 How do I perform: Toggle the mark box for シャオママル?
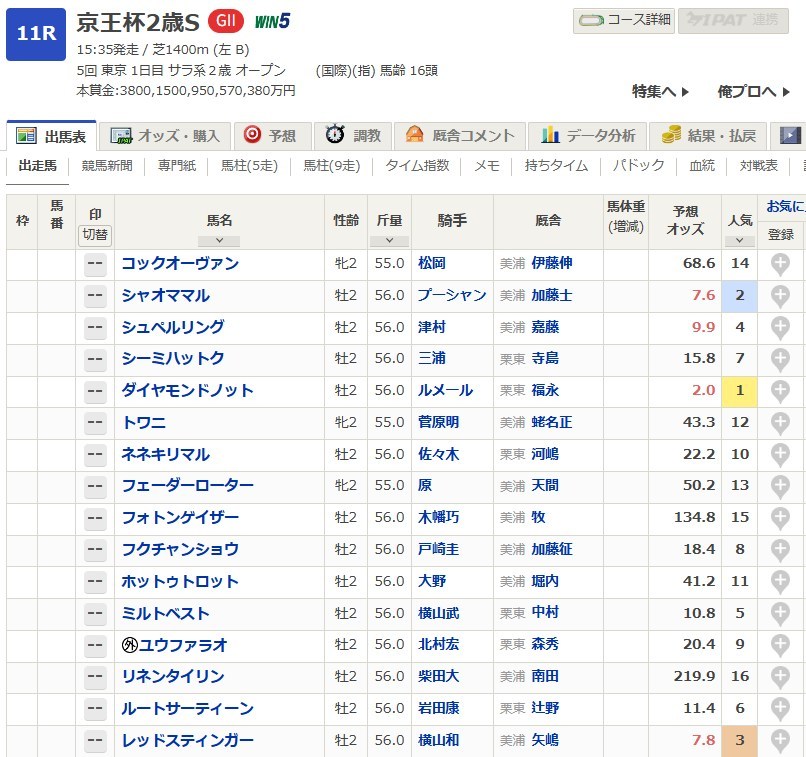(95, 296)
